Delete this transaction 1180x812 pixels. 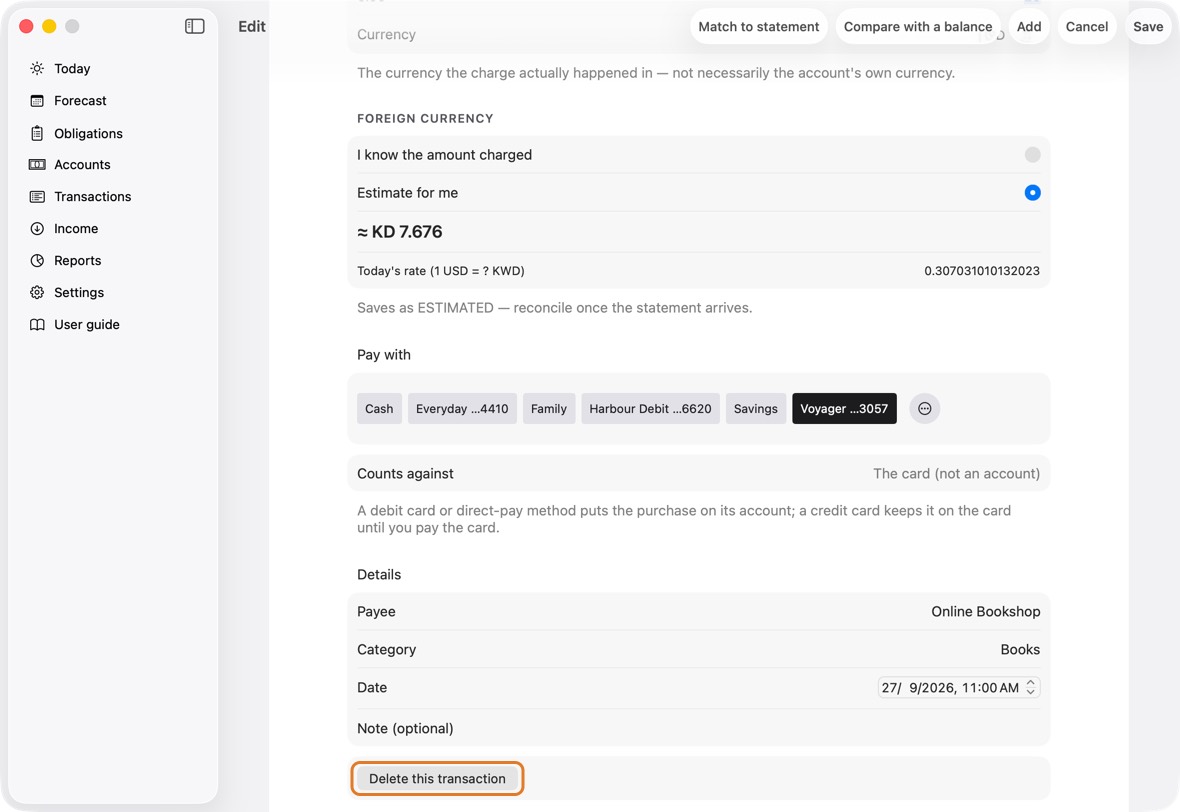pos(437,779)
